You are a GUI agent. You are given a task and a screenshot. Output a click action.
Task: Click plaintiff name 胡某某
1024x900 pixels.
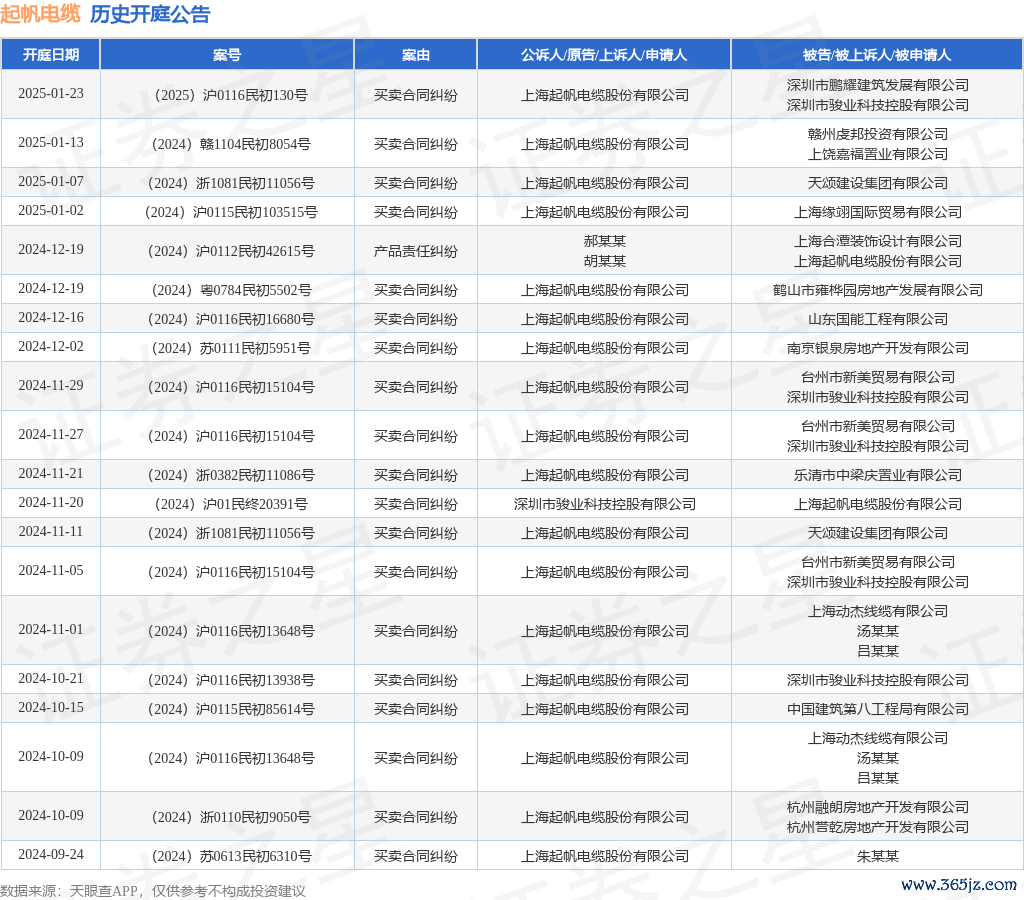(x=605, y=261)
